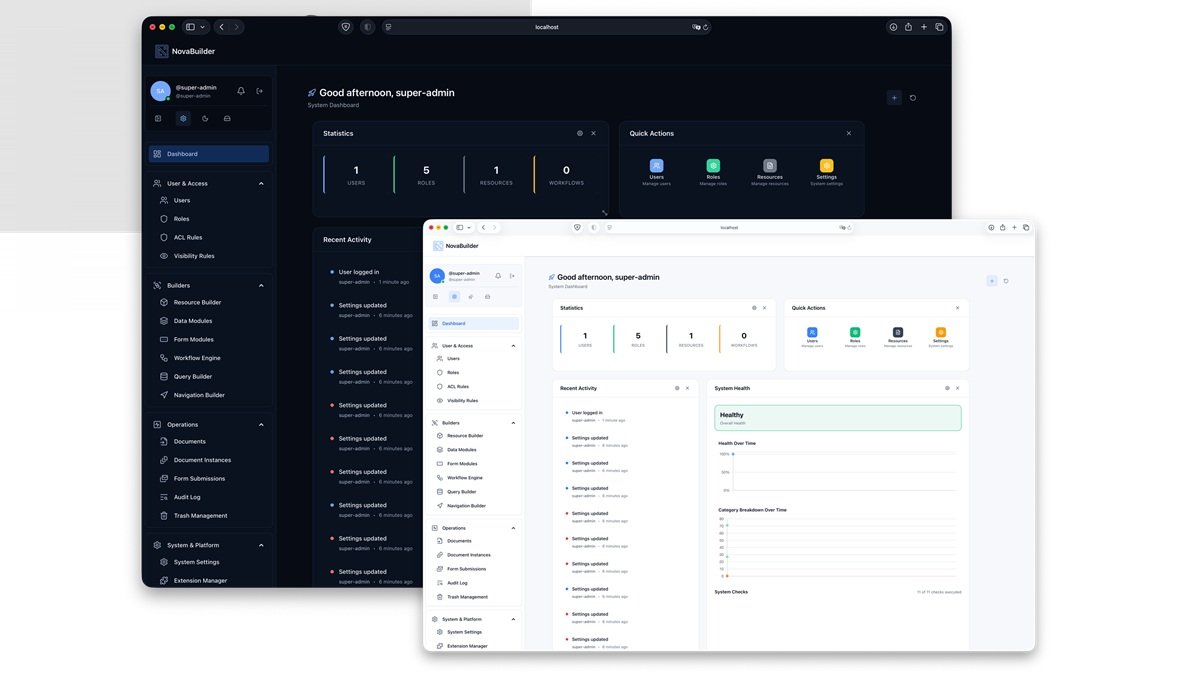The image size is (1200, 675).
Task: Collapse the System & Platform section
Action: [261, 545]
